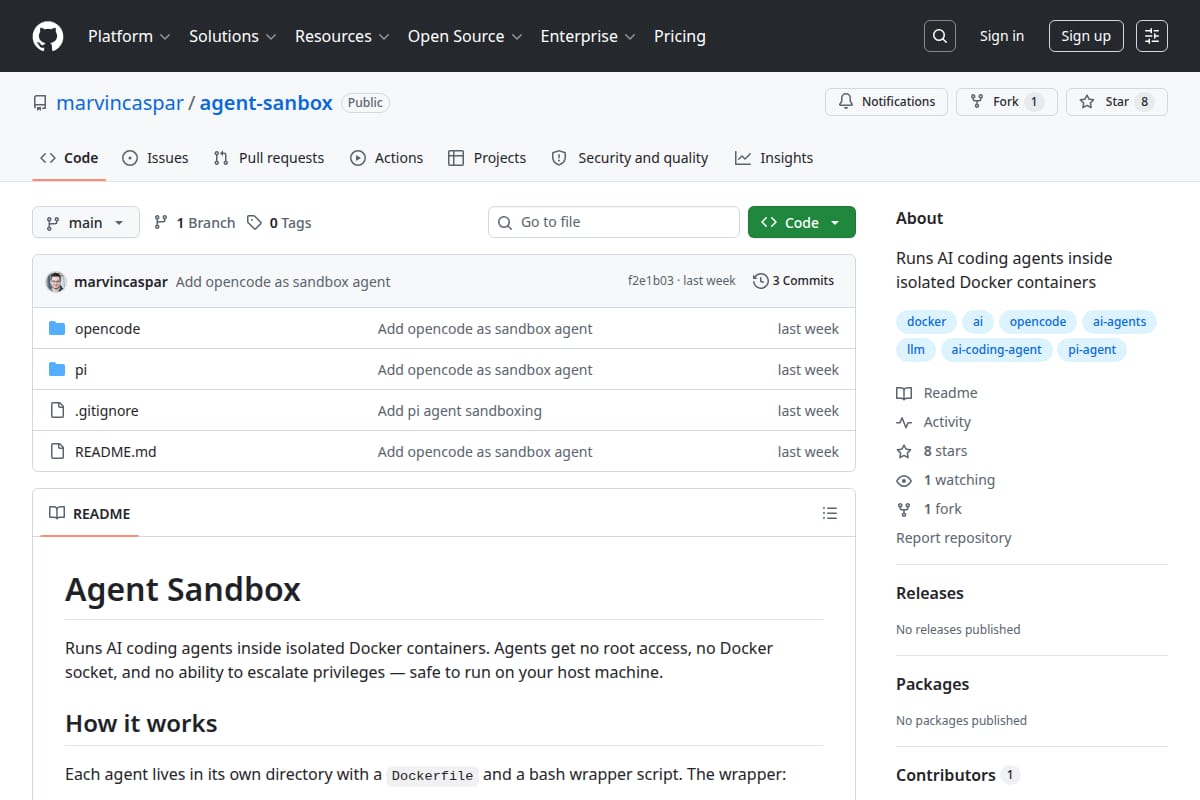Open 'Add pi agent sandboxing' commit message
Viewport: 1200px width, 800px height.
point(460,411)
